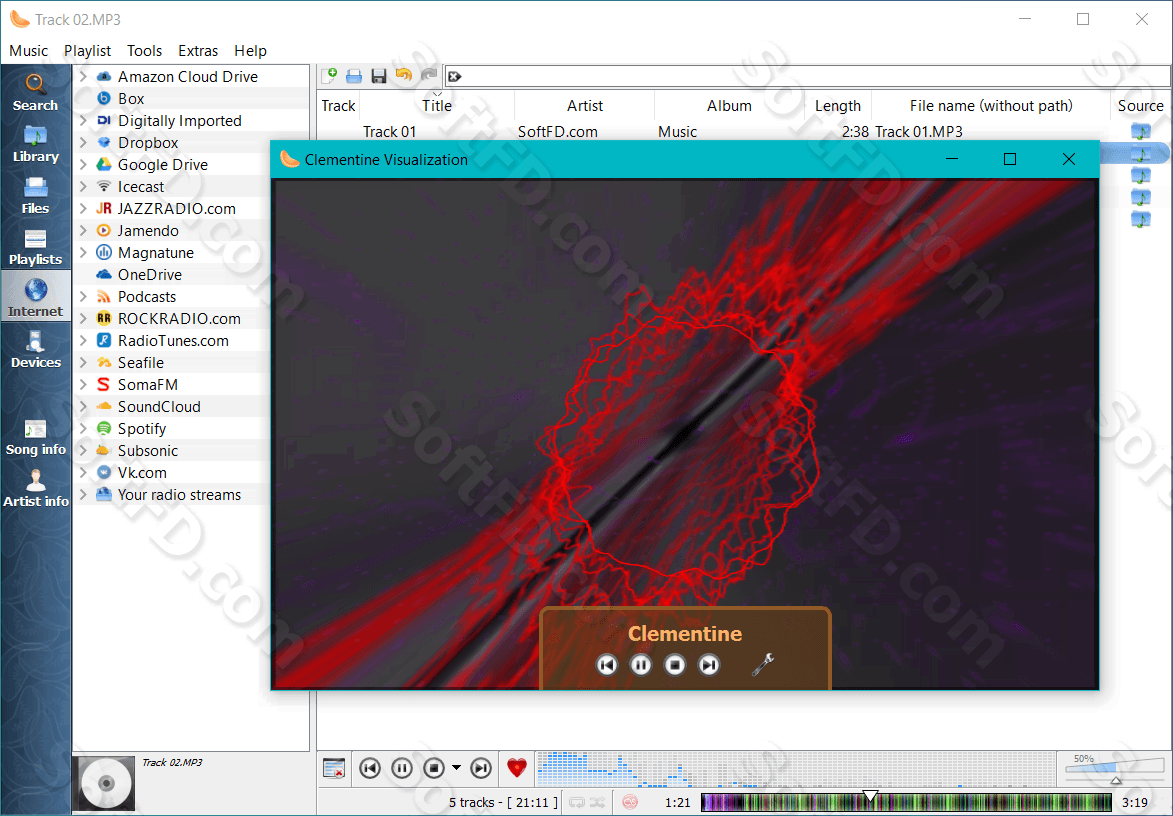Click the clear playlist icon in the bottom bar
The image size is (1173, 816).
point(334,768)
